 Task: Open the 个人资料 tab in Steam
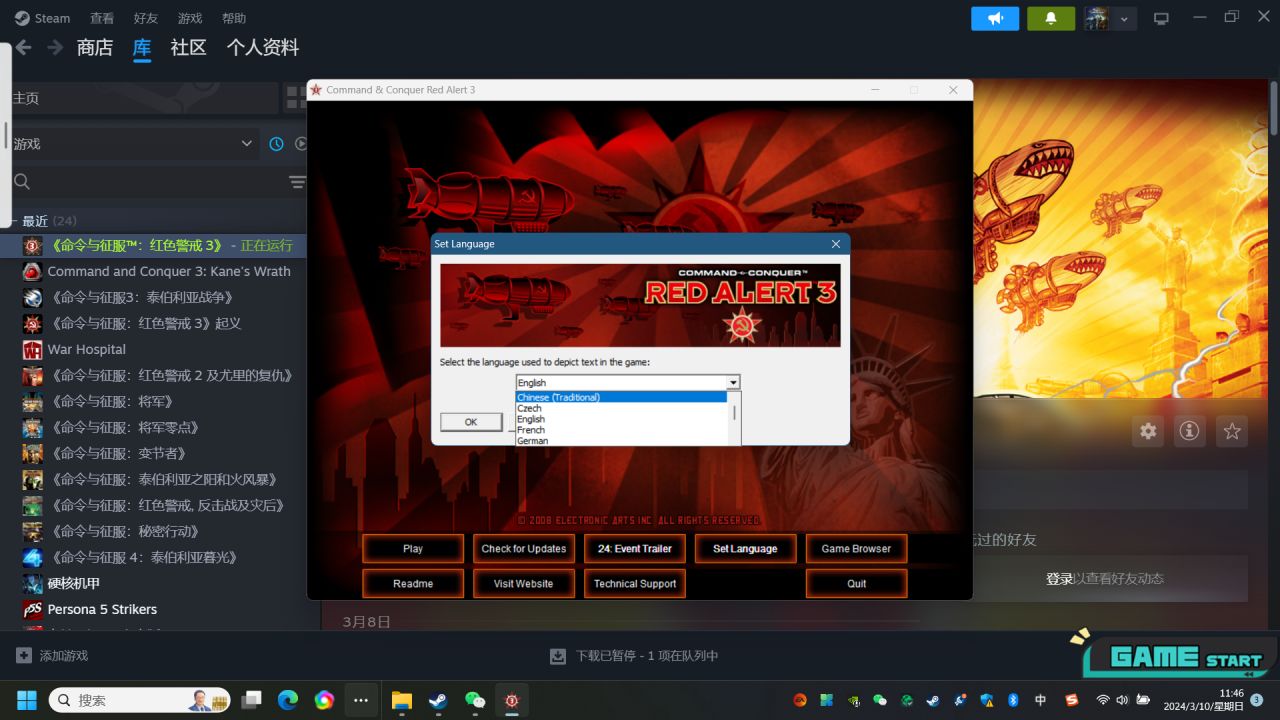click(263, 48)
